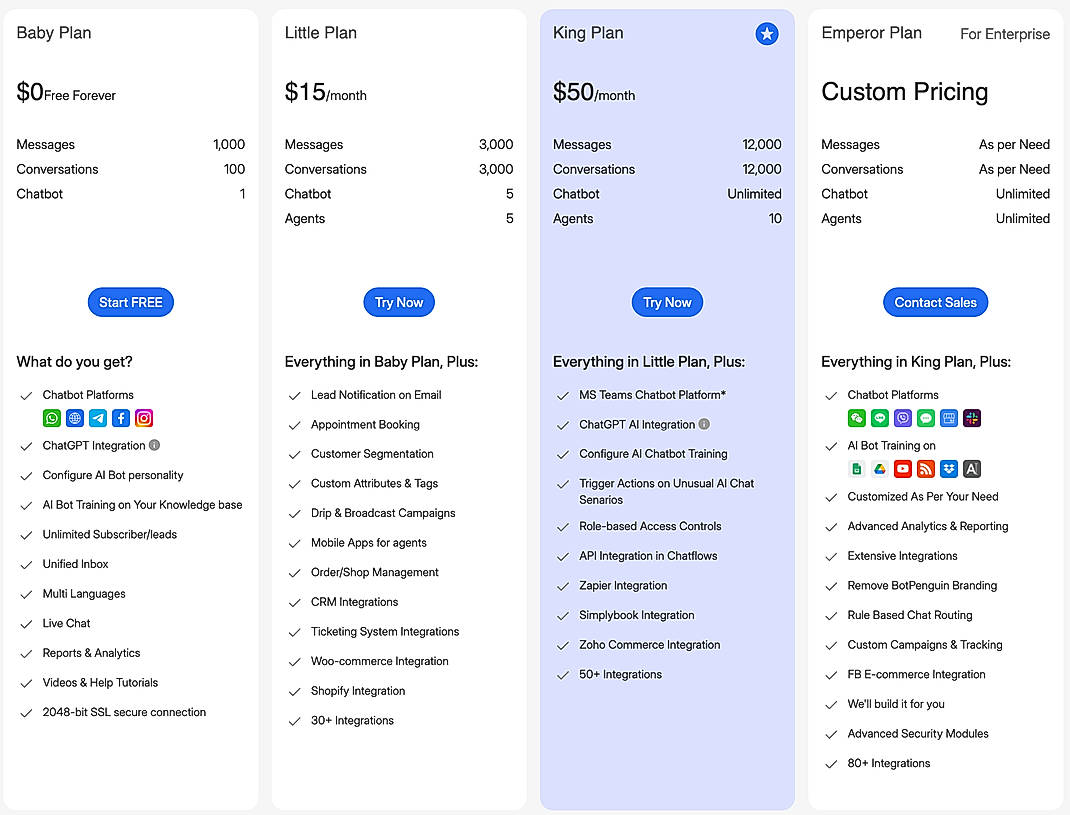The image size is (1070, 815).
Task: Click the WeChat platform icon
Action: coord(857,419)
